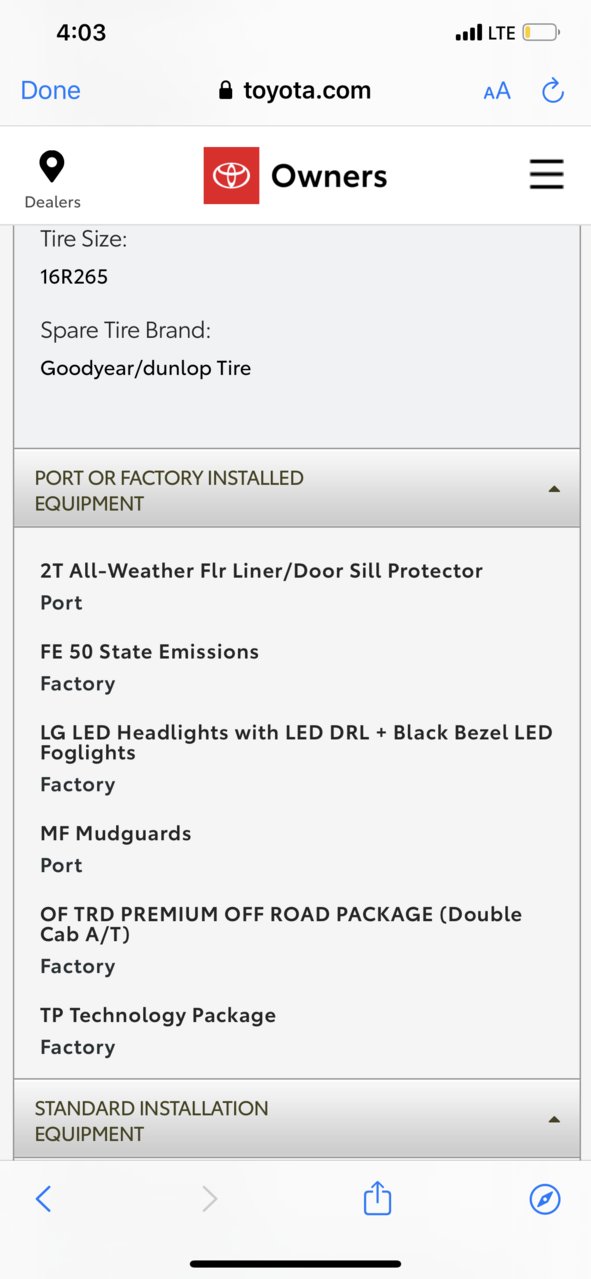This screenshot has height=1279, width=591.
Task: Open the Owners section title
Action: [329, 176]
